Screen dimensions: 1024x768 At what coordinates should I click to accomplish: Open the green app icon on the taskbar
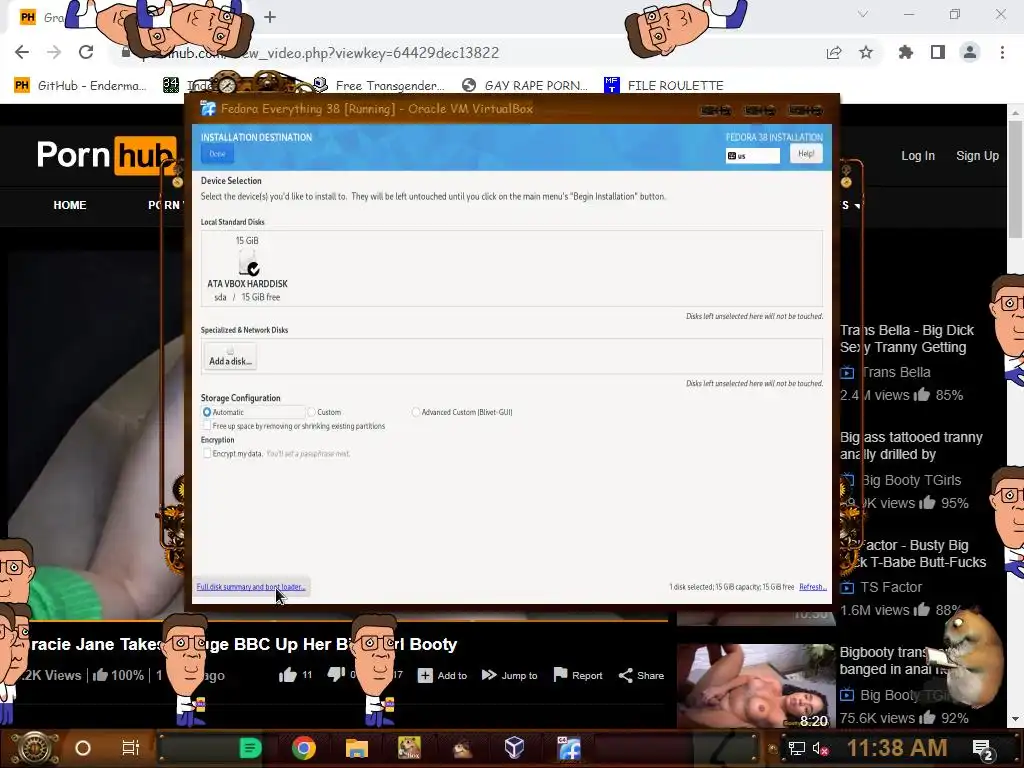(x=251, y=748)
